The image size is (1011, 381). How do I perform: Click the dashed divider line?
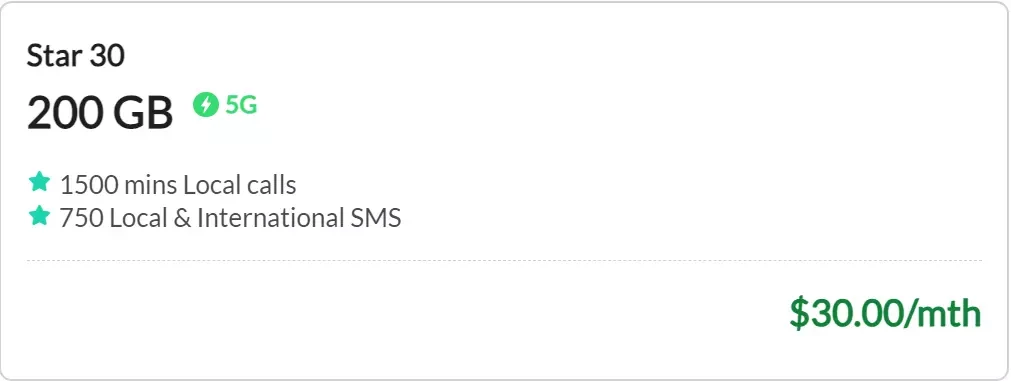pyautogui.click(x=504, y=260)
